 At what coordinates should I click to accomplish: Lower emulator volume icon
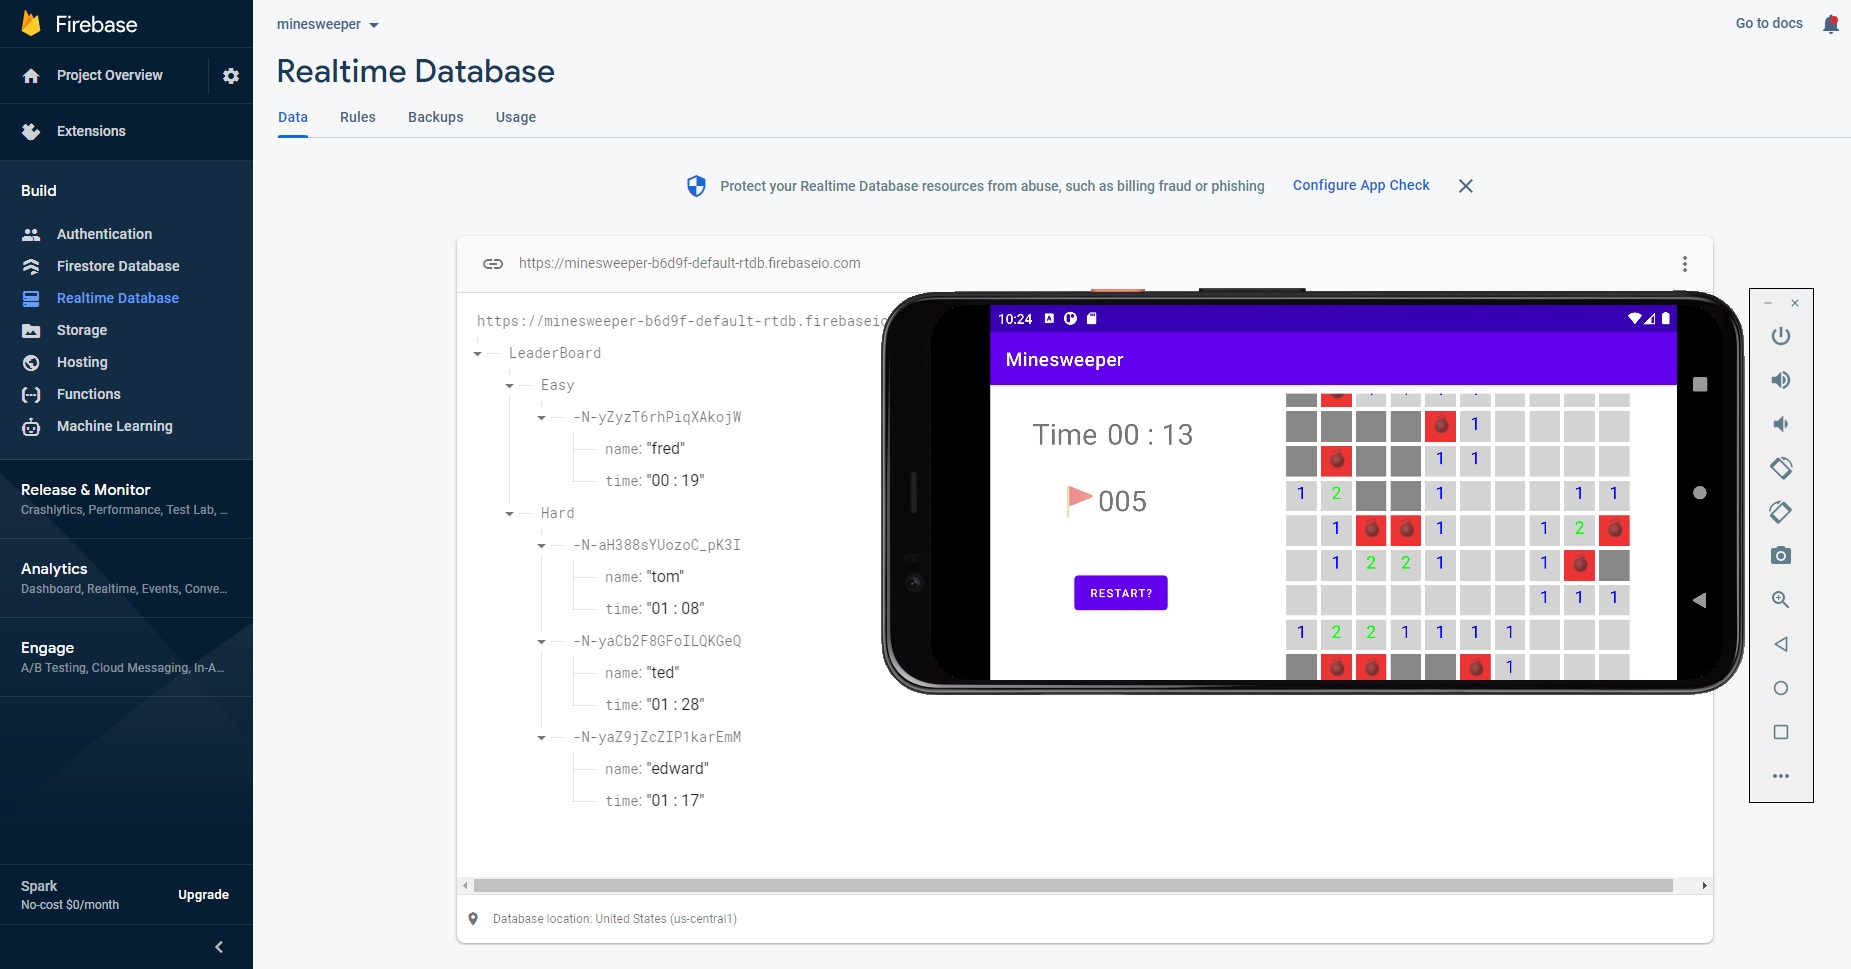(x=1781, y=424)
